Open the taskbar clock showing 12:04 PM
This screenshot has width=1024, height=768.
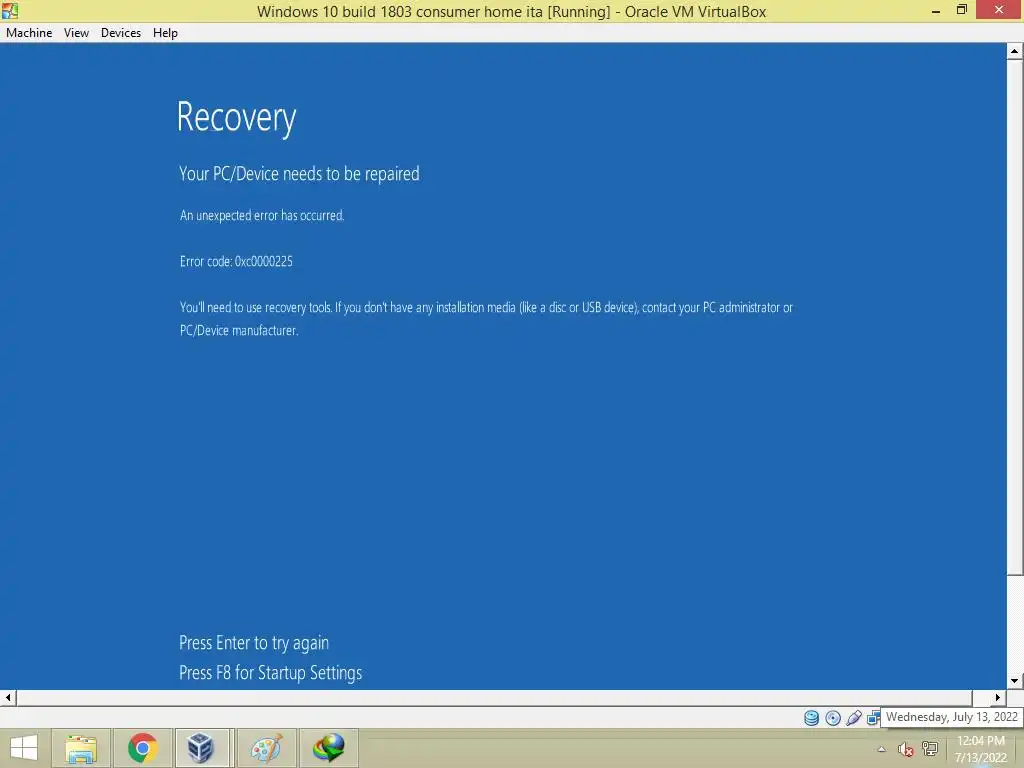(x=981, y=749)
